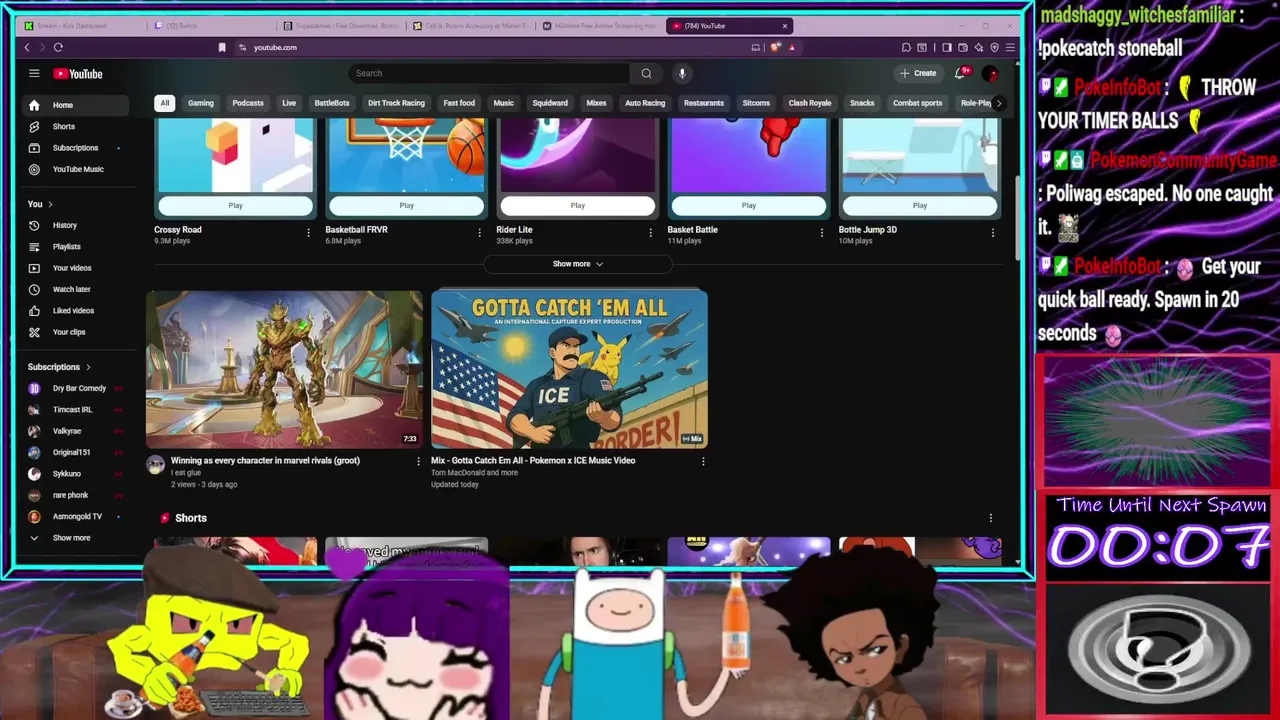Reload the page in browser toolbar

coord(58,47)
